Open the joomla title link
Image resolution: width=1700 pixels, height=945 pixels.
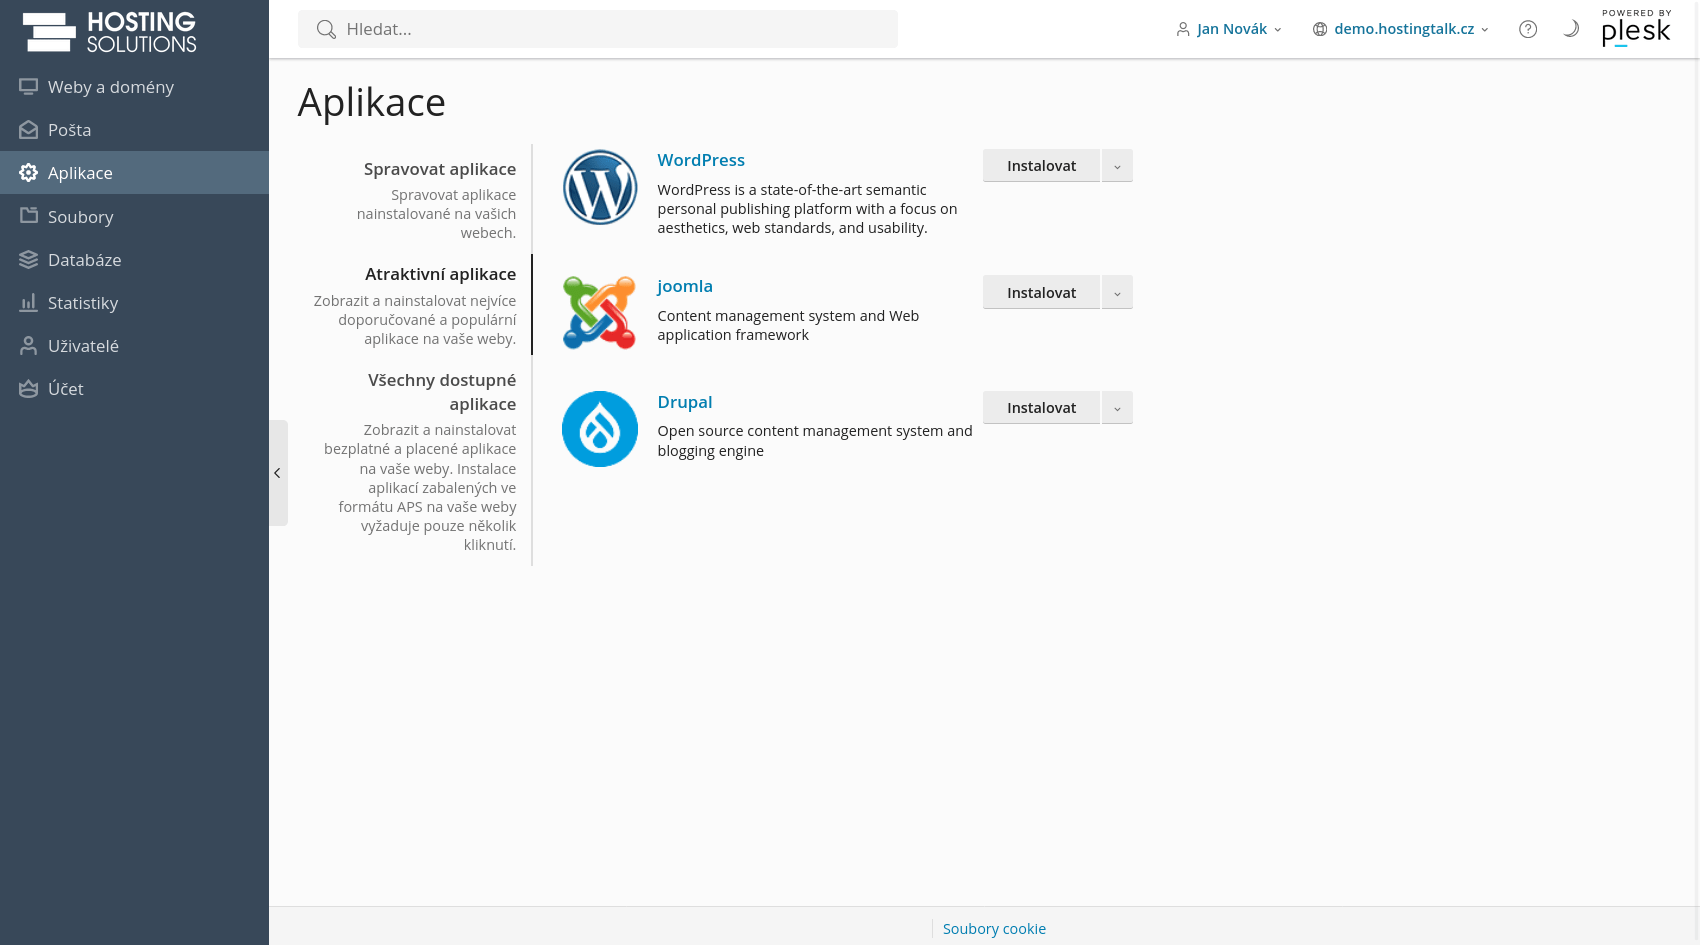[x=685, y=286]
